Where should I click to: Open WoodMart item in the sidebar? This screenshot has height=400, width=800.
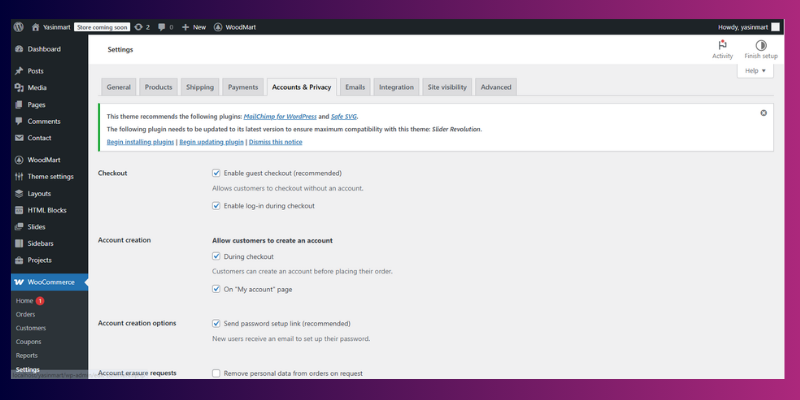pos(44,160)
